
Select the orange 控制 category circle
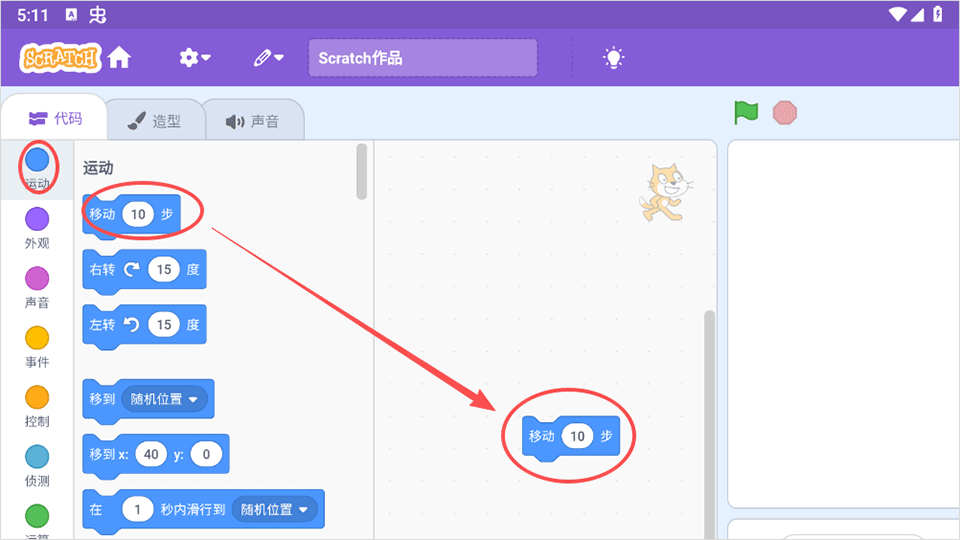[x=37, y=397]
